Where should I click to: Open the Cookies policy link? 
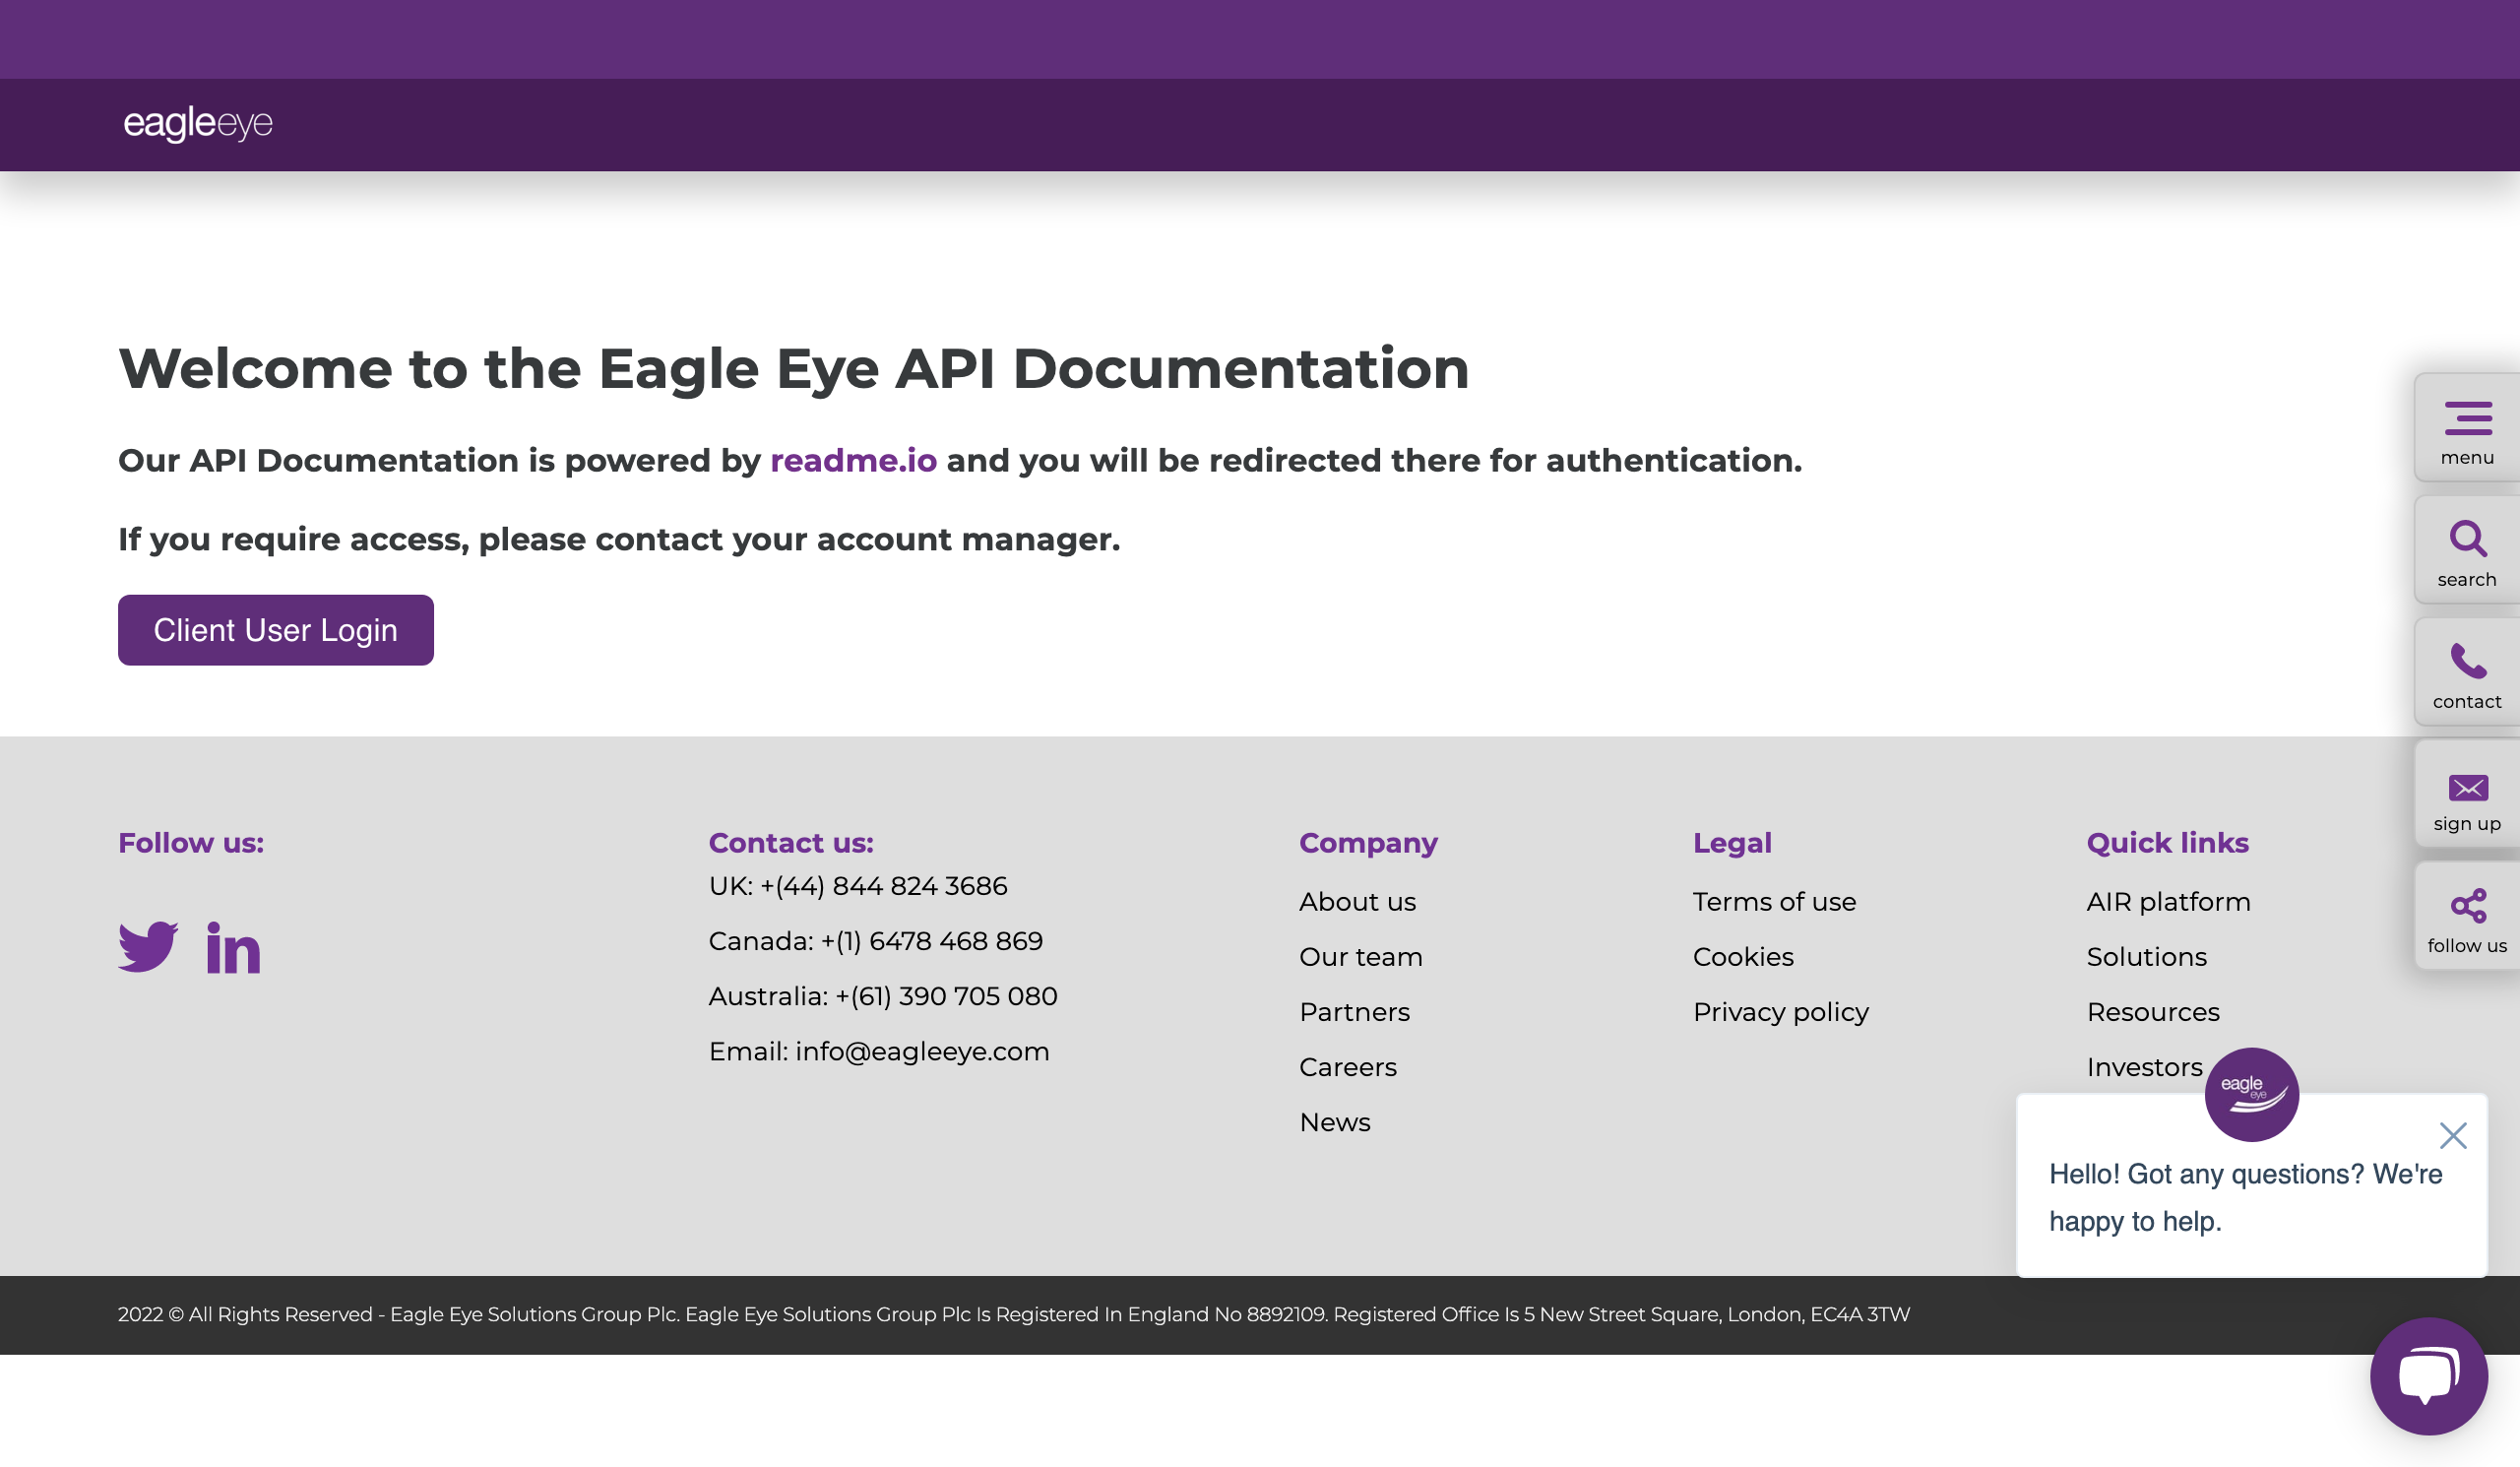pos(1743,957)
